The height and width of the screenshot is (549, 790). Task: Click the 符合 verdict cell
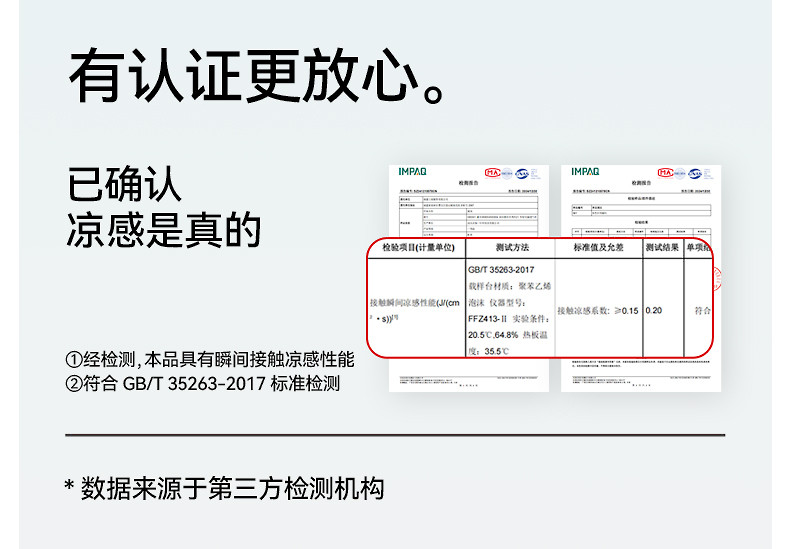pyautogui.click(x=702, y=310)
